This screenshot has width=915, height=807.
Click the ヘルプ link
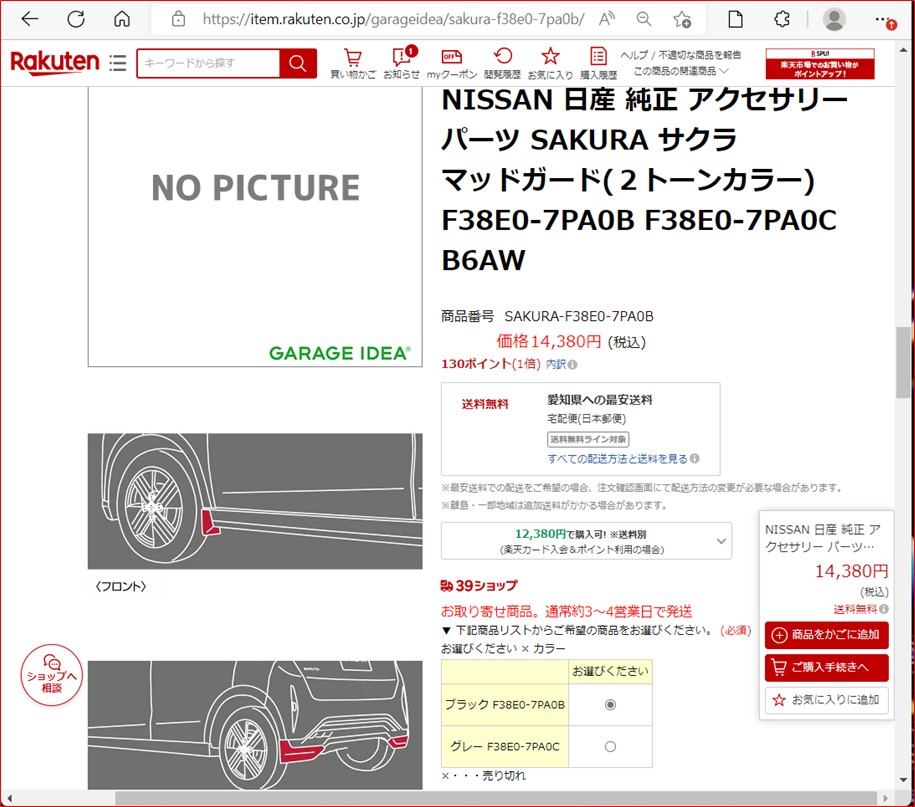[x=634, y=55]
